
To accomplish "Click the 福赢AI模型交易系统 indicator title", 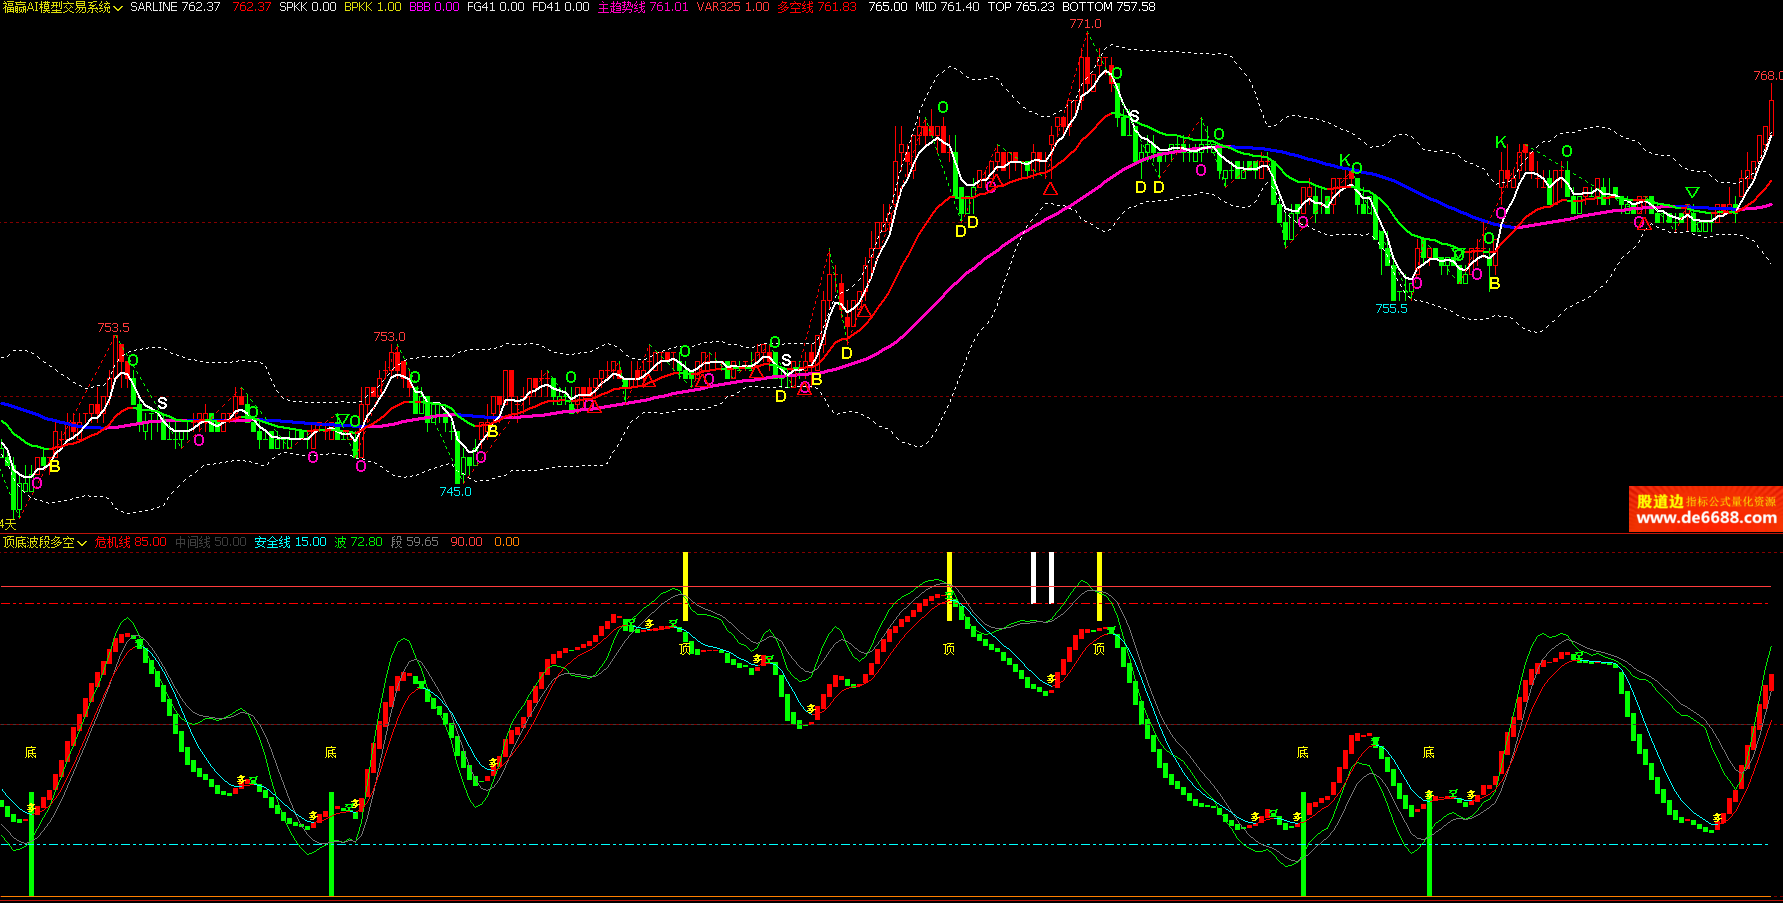I will click(x=56, y=7).
